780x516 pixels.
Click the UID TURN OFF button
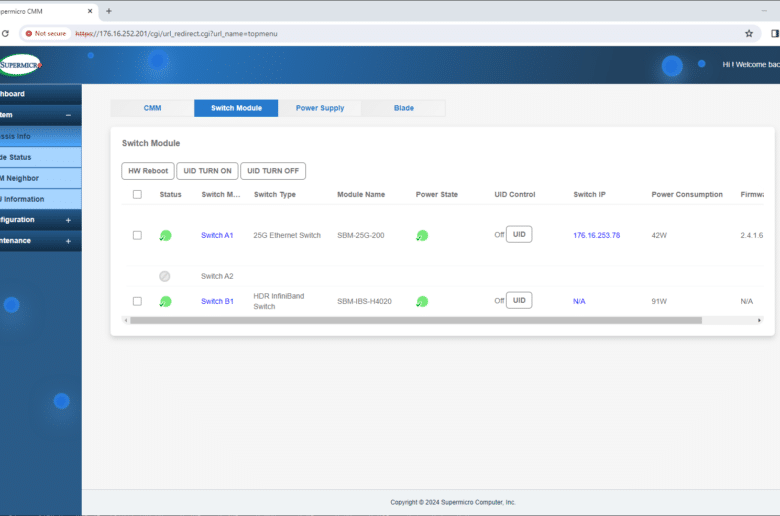pos(273,171)
